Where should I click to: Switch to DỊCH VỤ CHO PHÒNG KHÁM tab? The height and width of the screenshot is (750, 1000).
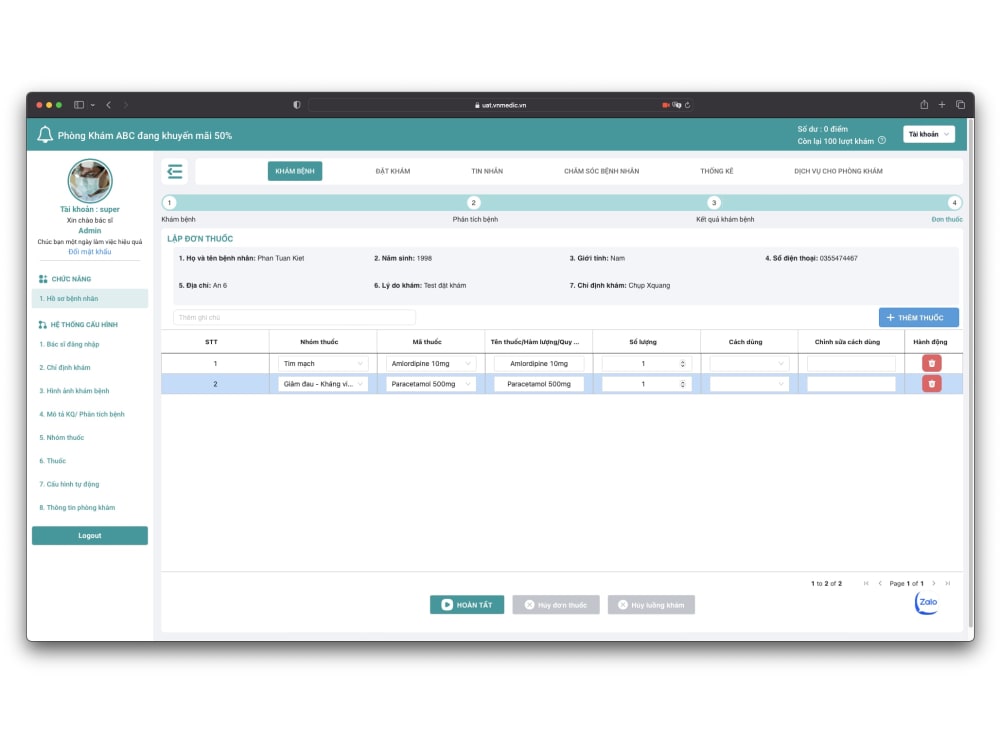[x=838, y=171]
